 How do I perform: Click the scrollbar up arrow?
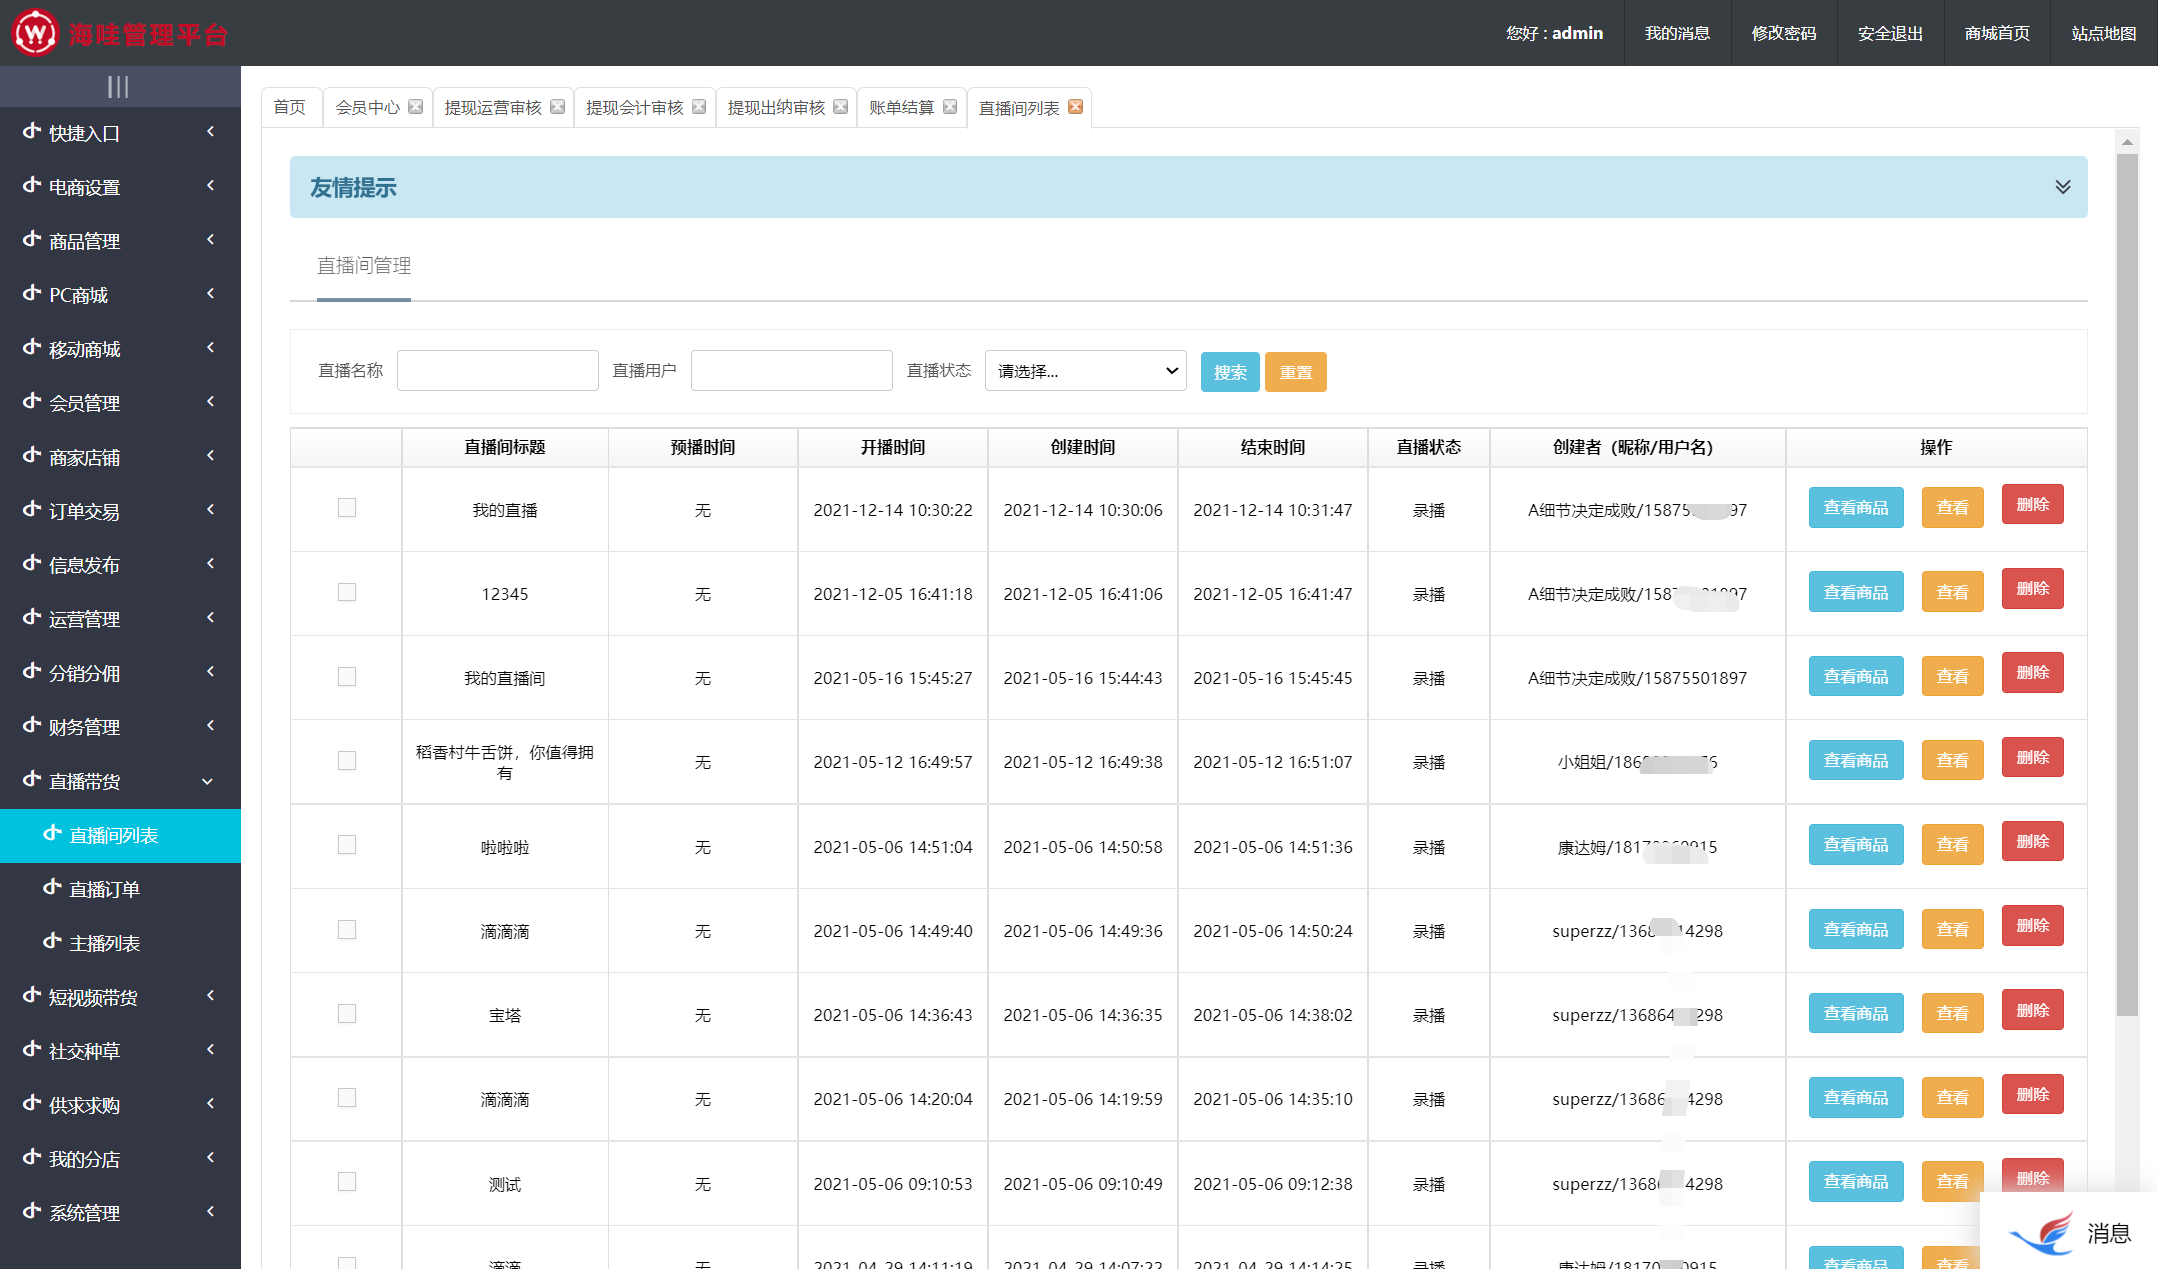coord(2127,142)
